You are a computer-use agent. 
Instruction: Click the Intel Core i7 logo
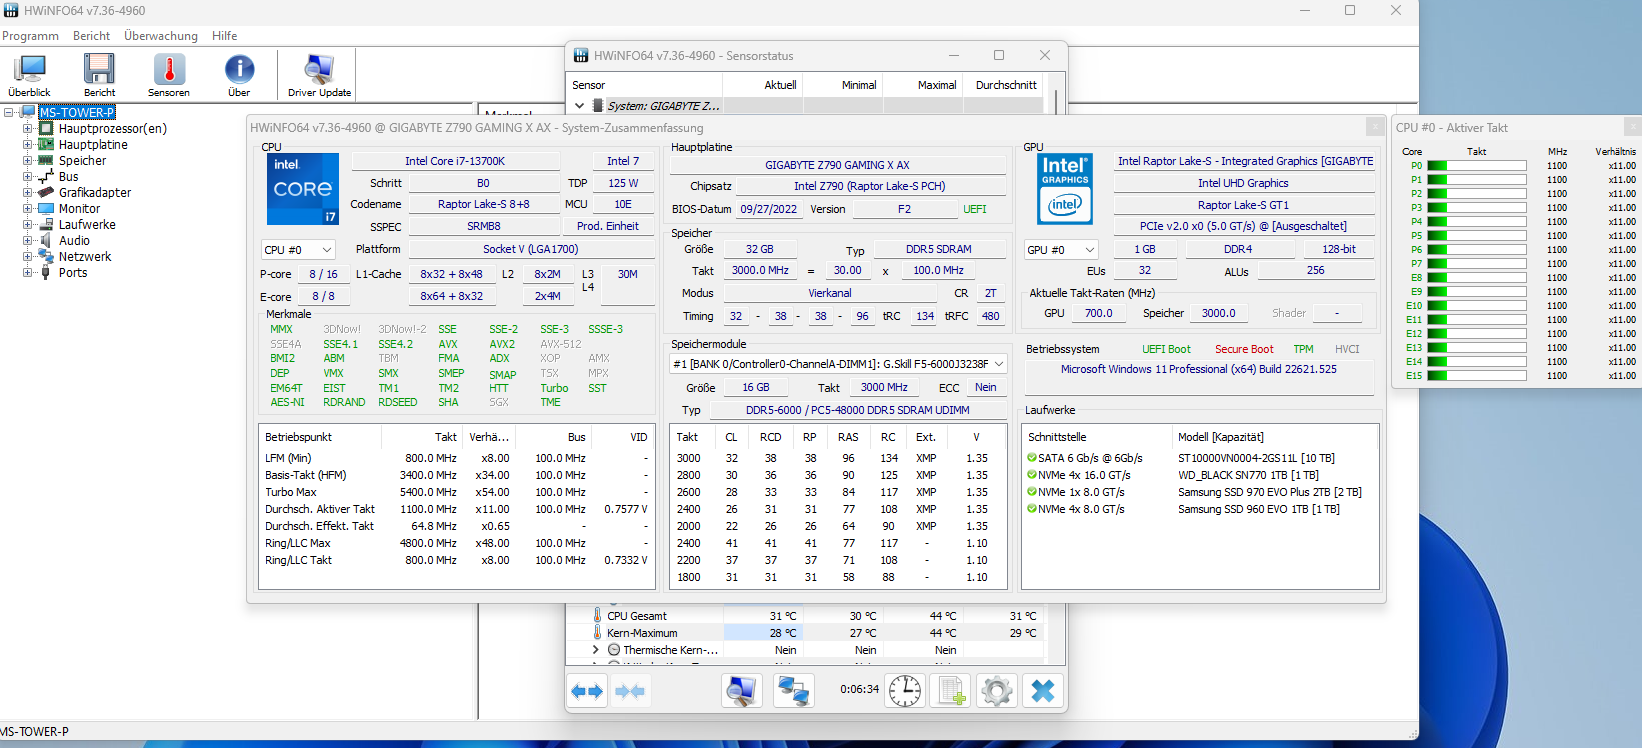[303, 189]
